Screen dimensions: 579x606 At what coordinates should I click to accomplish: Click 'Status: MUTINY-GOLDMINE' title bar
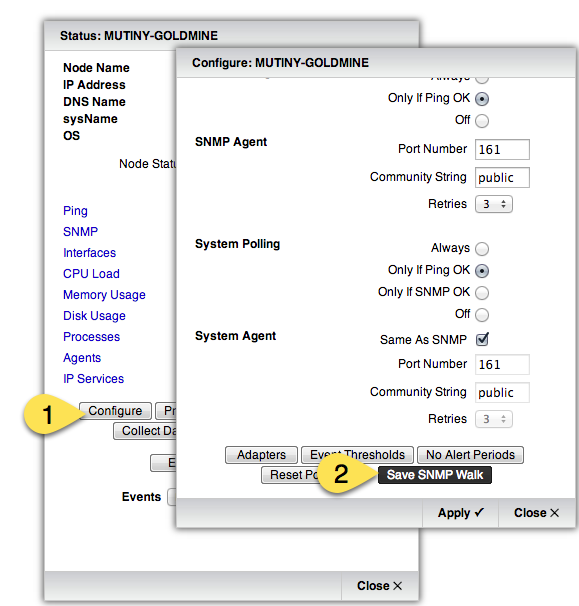point(232,36)
